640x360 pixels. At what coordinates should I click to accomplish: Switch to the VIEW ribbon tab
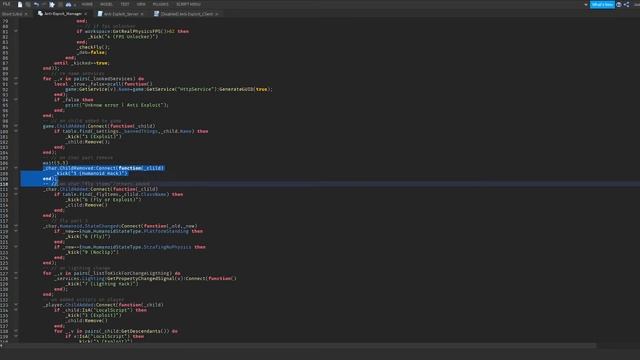click(141, 4)
